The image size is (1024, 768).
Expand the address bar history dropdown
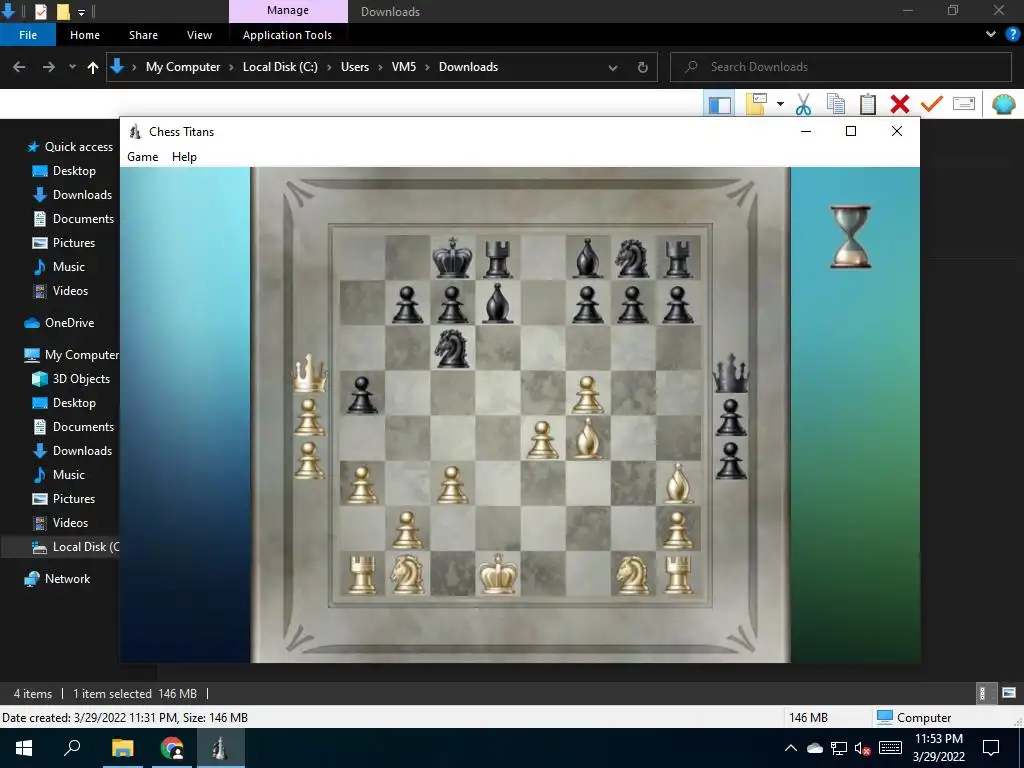click(613, 68)
